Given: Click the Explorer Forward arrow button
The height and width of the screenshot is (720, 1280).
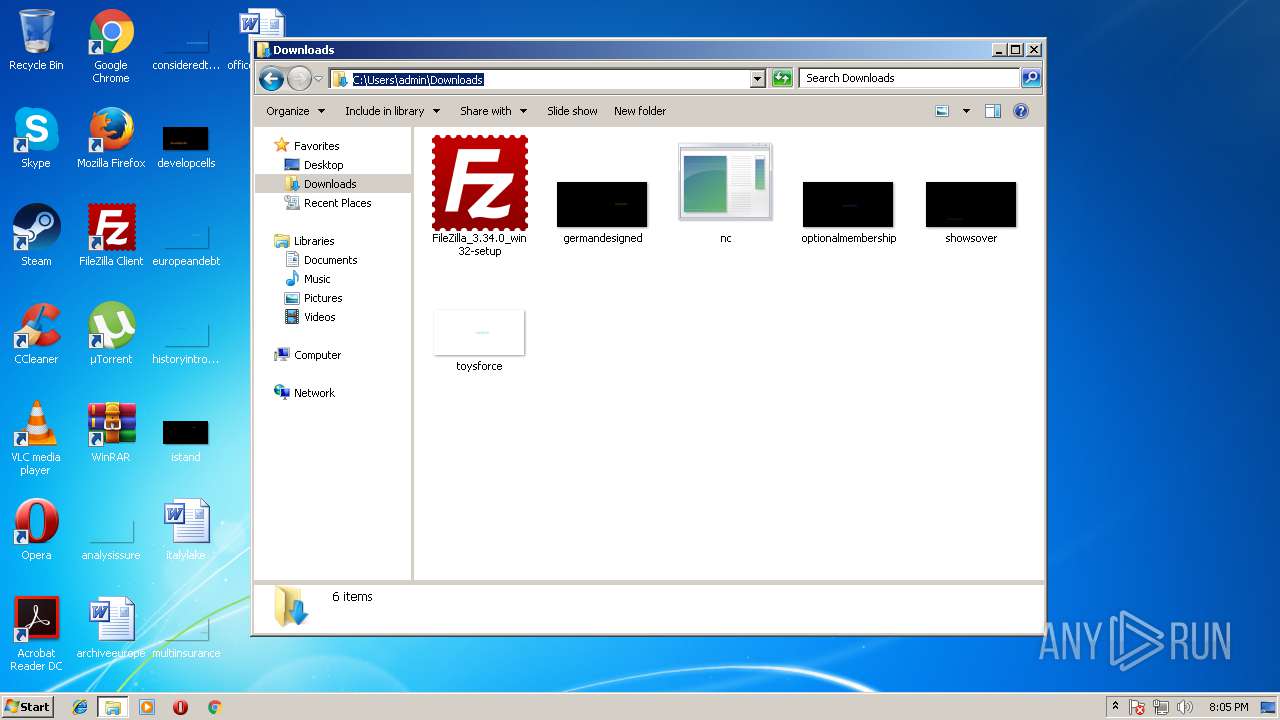Looking at the screenshot, I should [299, 78].
